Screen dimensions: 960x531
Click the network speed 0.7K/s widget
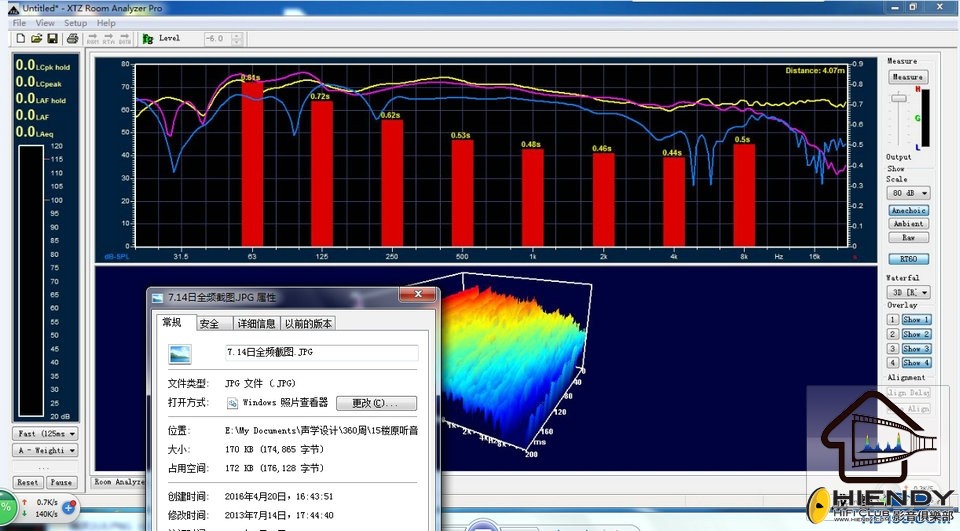40,508
